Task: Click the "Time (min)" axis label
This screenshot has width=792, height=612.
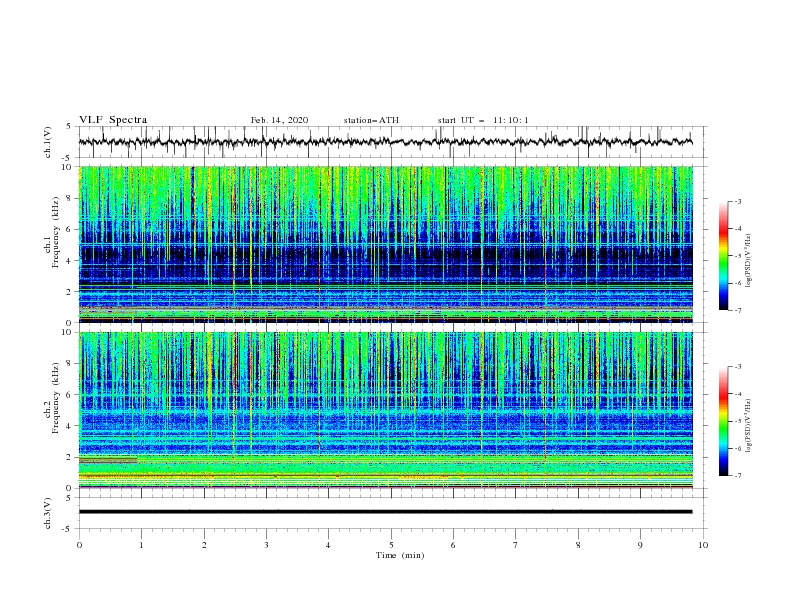Action: pos(400,555)
